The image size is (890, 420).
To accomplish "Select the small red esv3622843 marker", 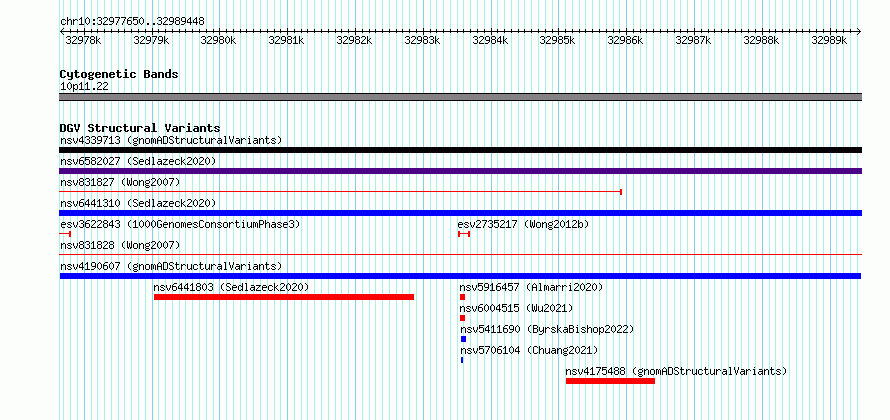I will (65, 234).
